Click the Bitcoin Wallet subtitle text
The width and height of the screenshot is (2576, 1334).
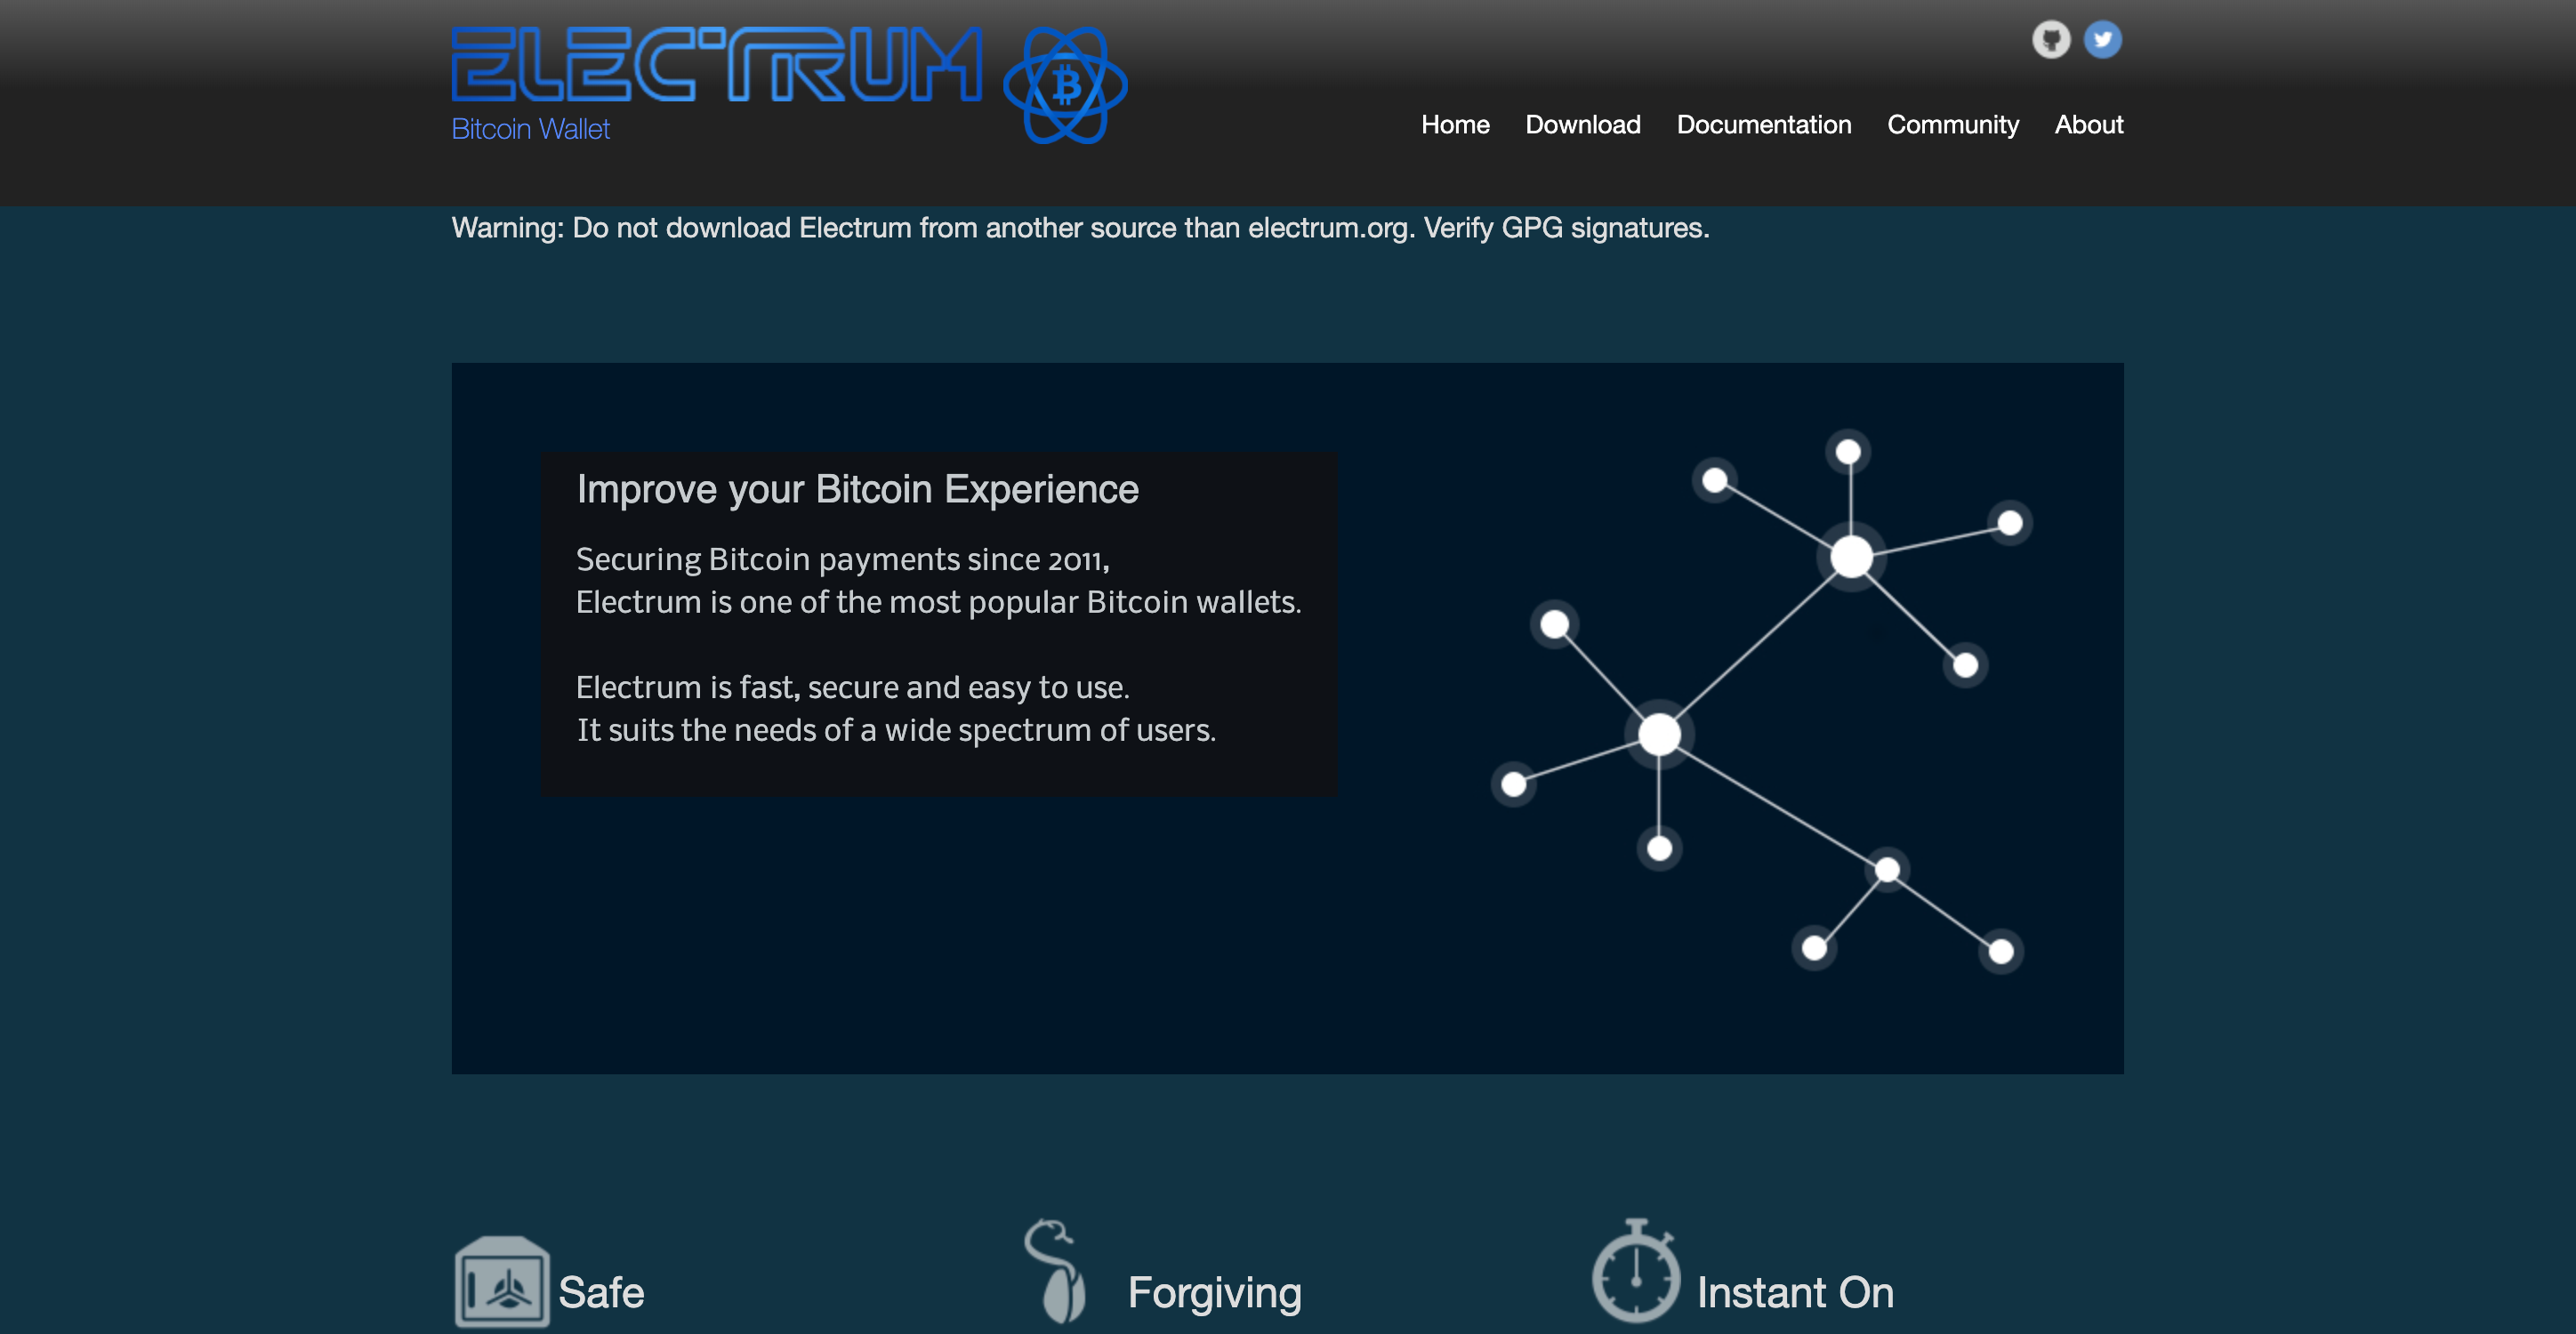point(530,129)
